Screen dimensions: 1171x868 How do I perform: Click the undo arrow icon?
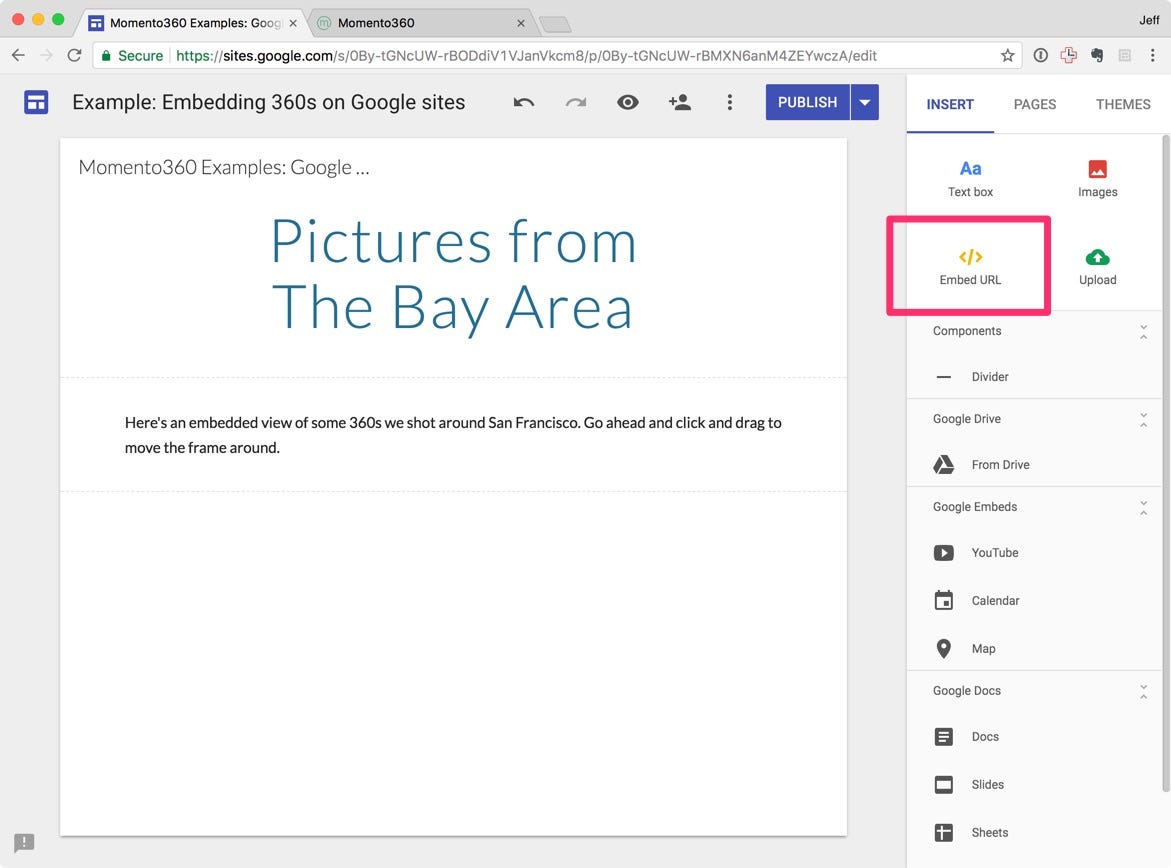coord(524,102)
